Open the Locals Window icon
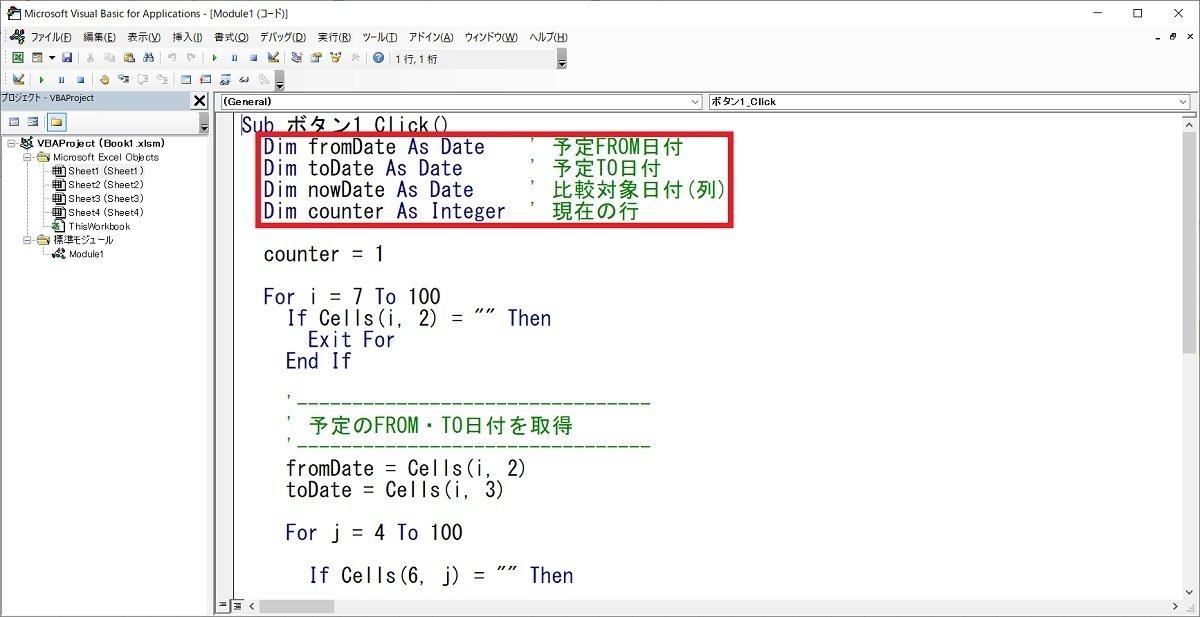The image size is (1200, 617). coord(186,79)
